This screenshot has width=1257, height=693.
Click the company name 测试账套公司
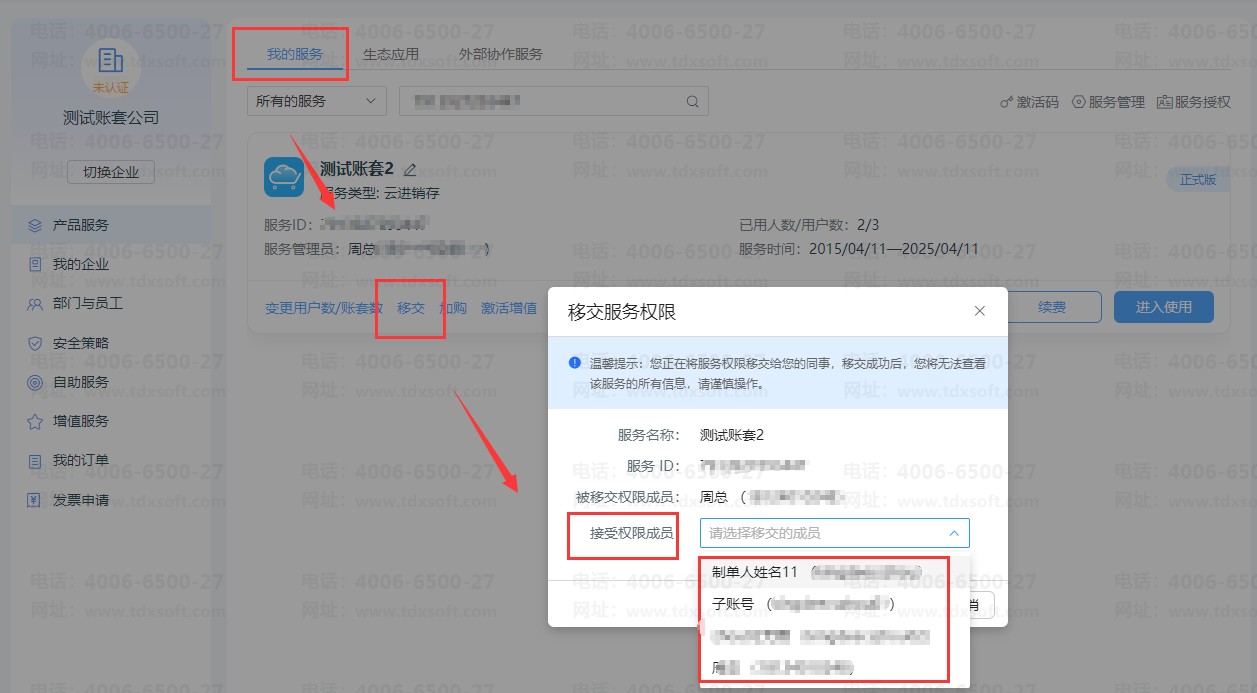[x=111, y=117]
